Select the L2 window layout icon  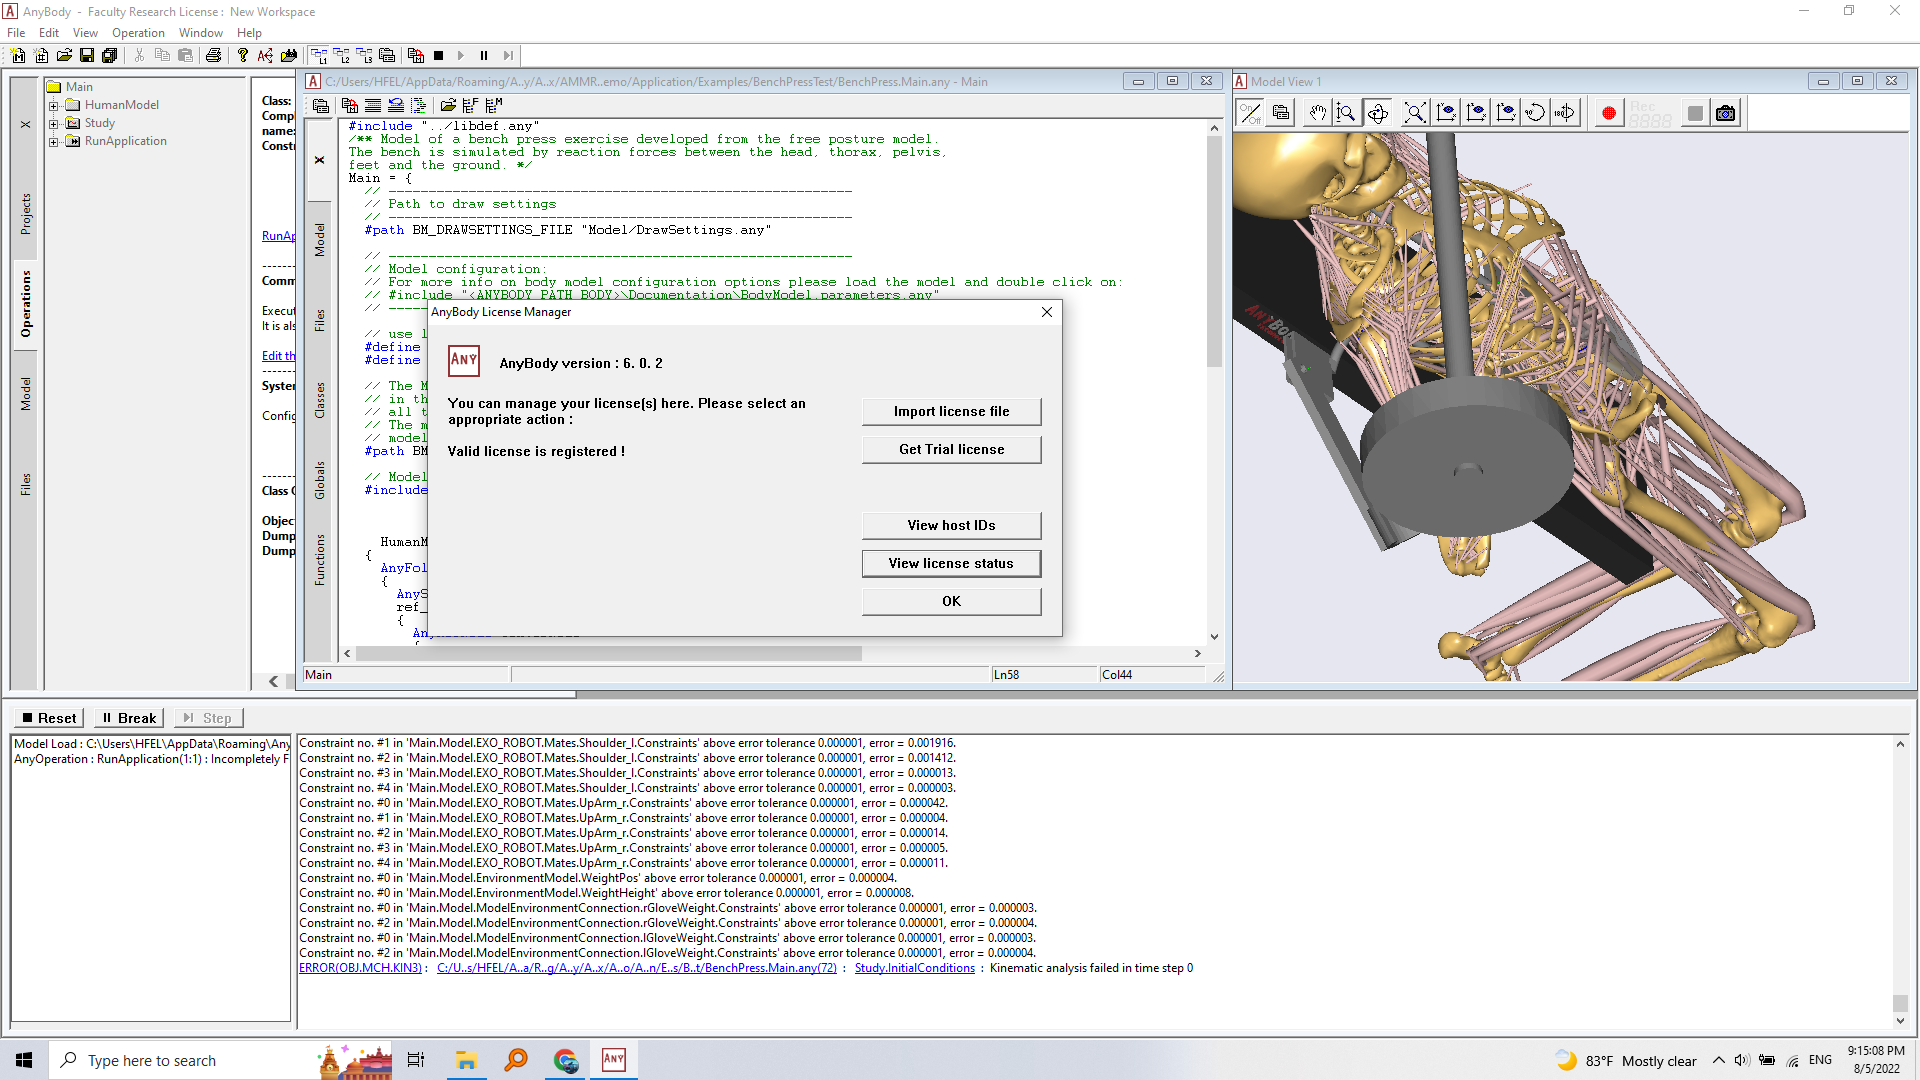(341, 56)
